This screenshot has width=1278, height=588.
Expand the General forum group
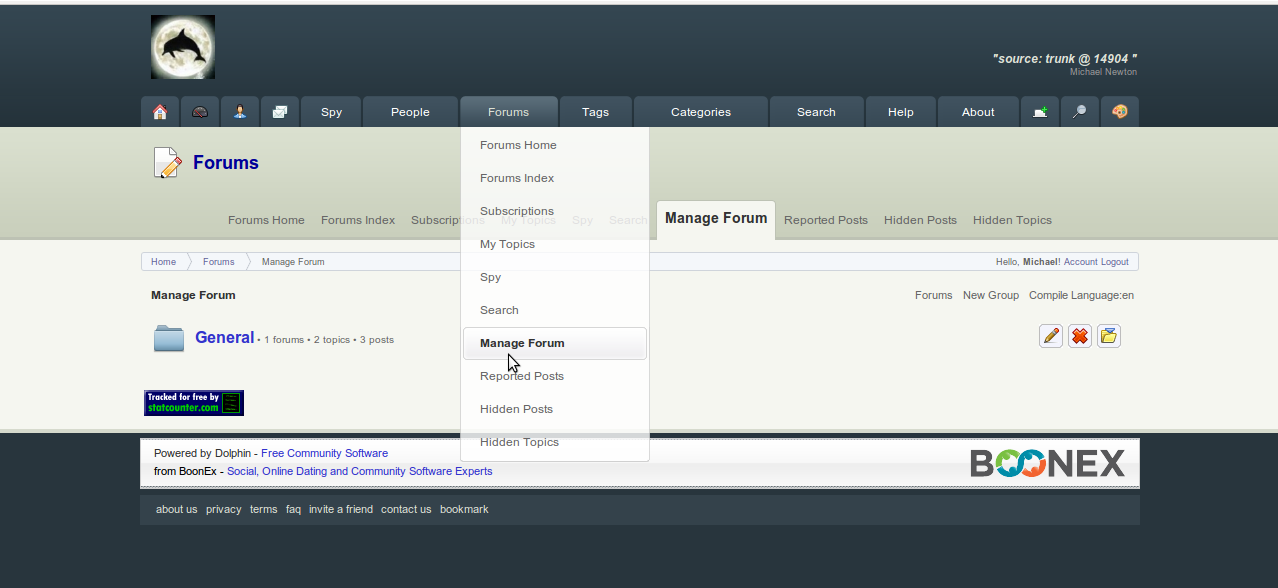coord(224,338)
